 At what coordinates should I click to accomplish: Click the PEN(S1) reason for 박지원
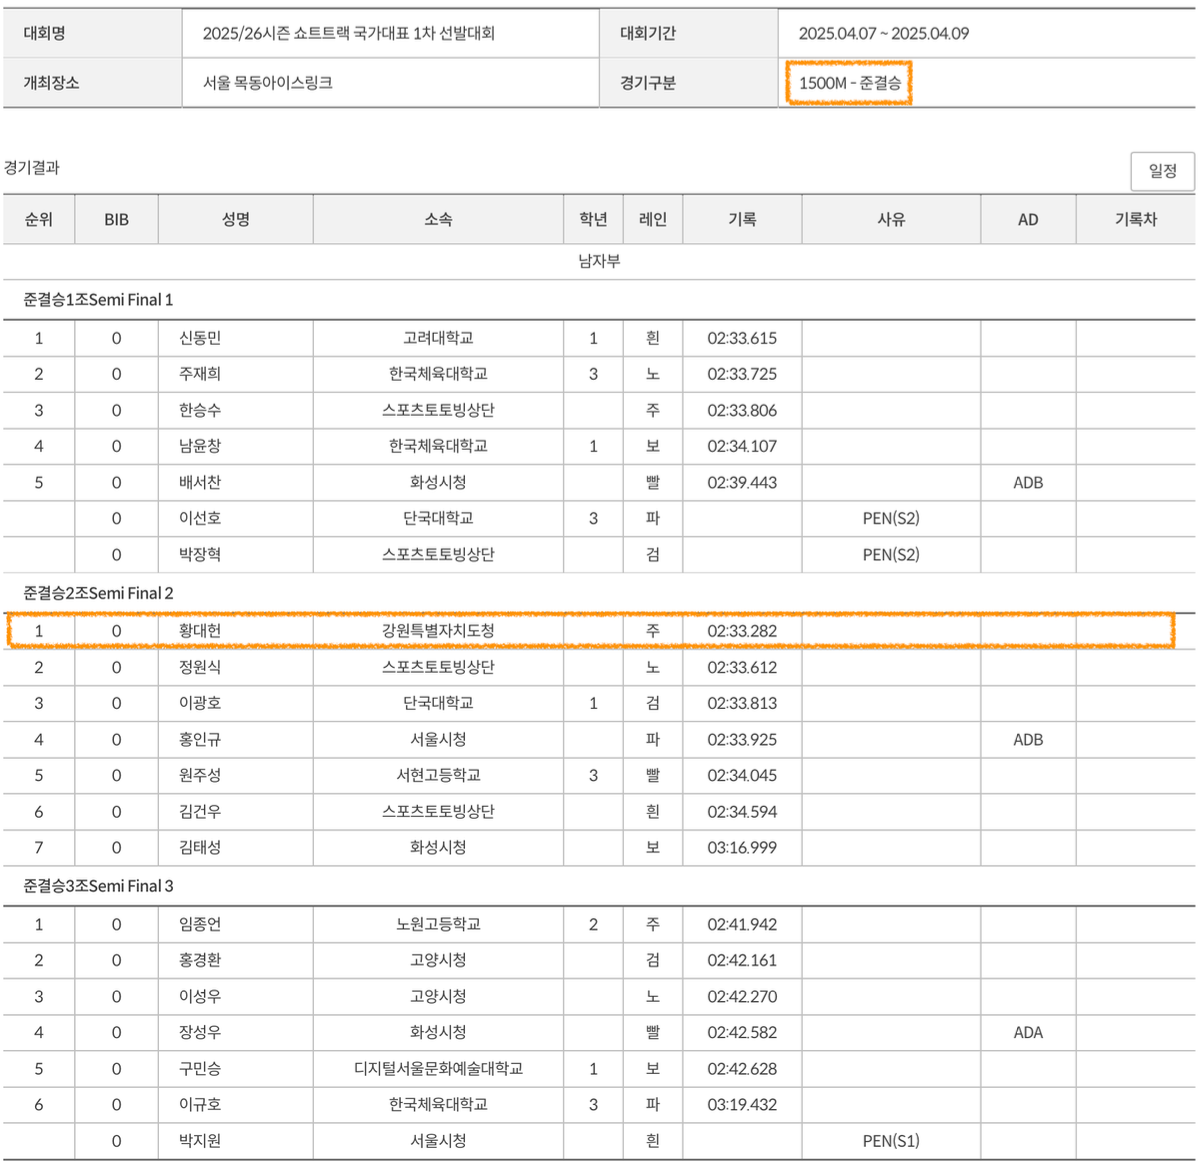[x=891, y=1141]
